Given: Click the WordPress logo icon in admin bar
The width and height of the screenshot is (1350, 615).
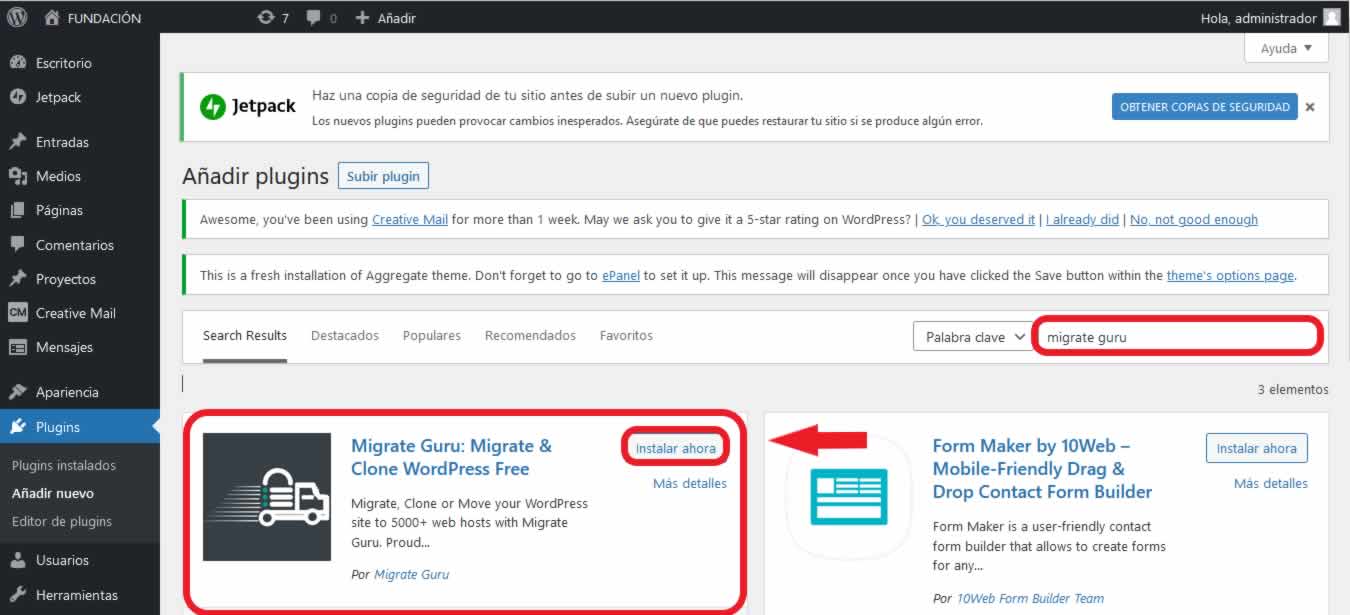Looking at the screenshot, I should (17, 17).
